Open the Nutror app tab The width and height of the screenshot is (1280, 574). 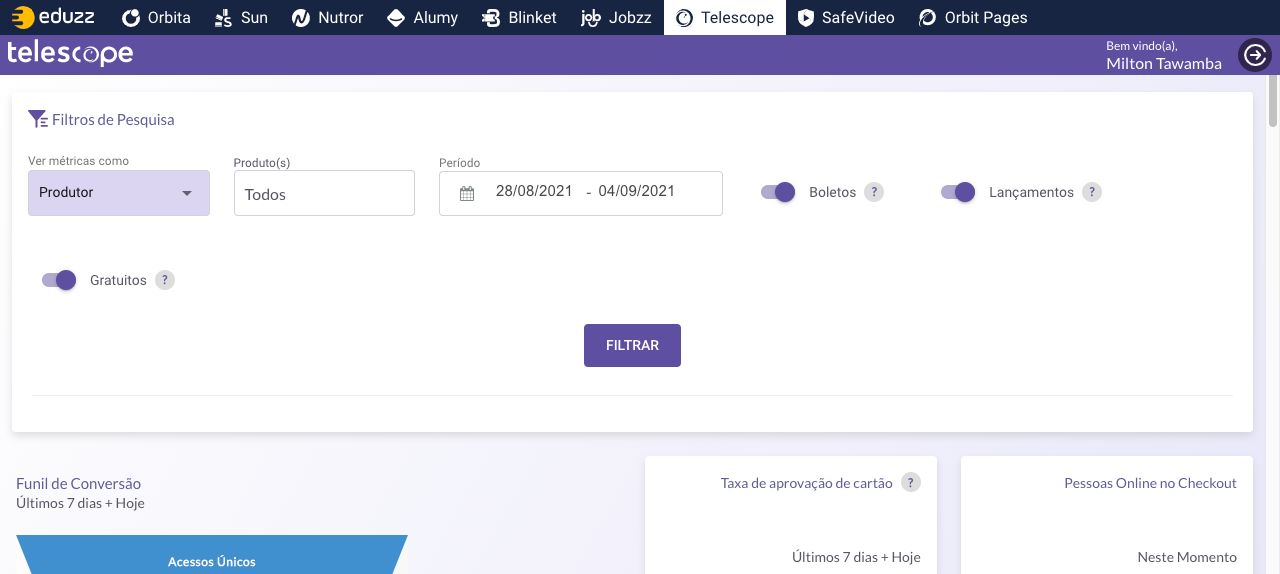point(328,17)
